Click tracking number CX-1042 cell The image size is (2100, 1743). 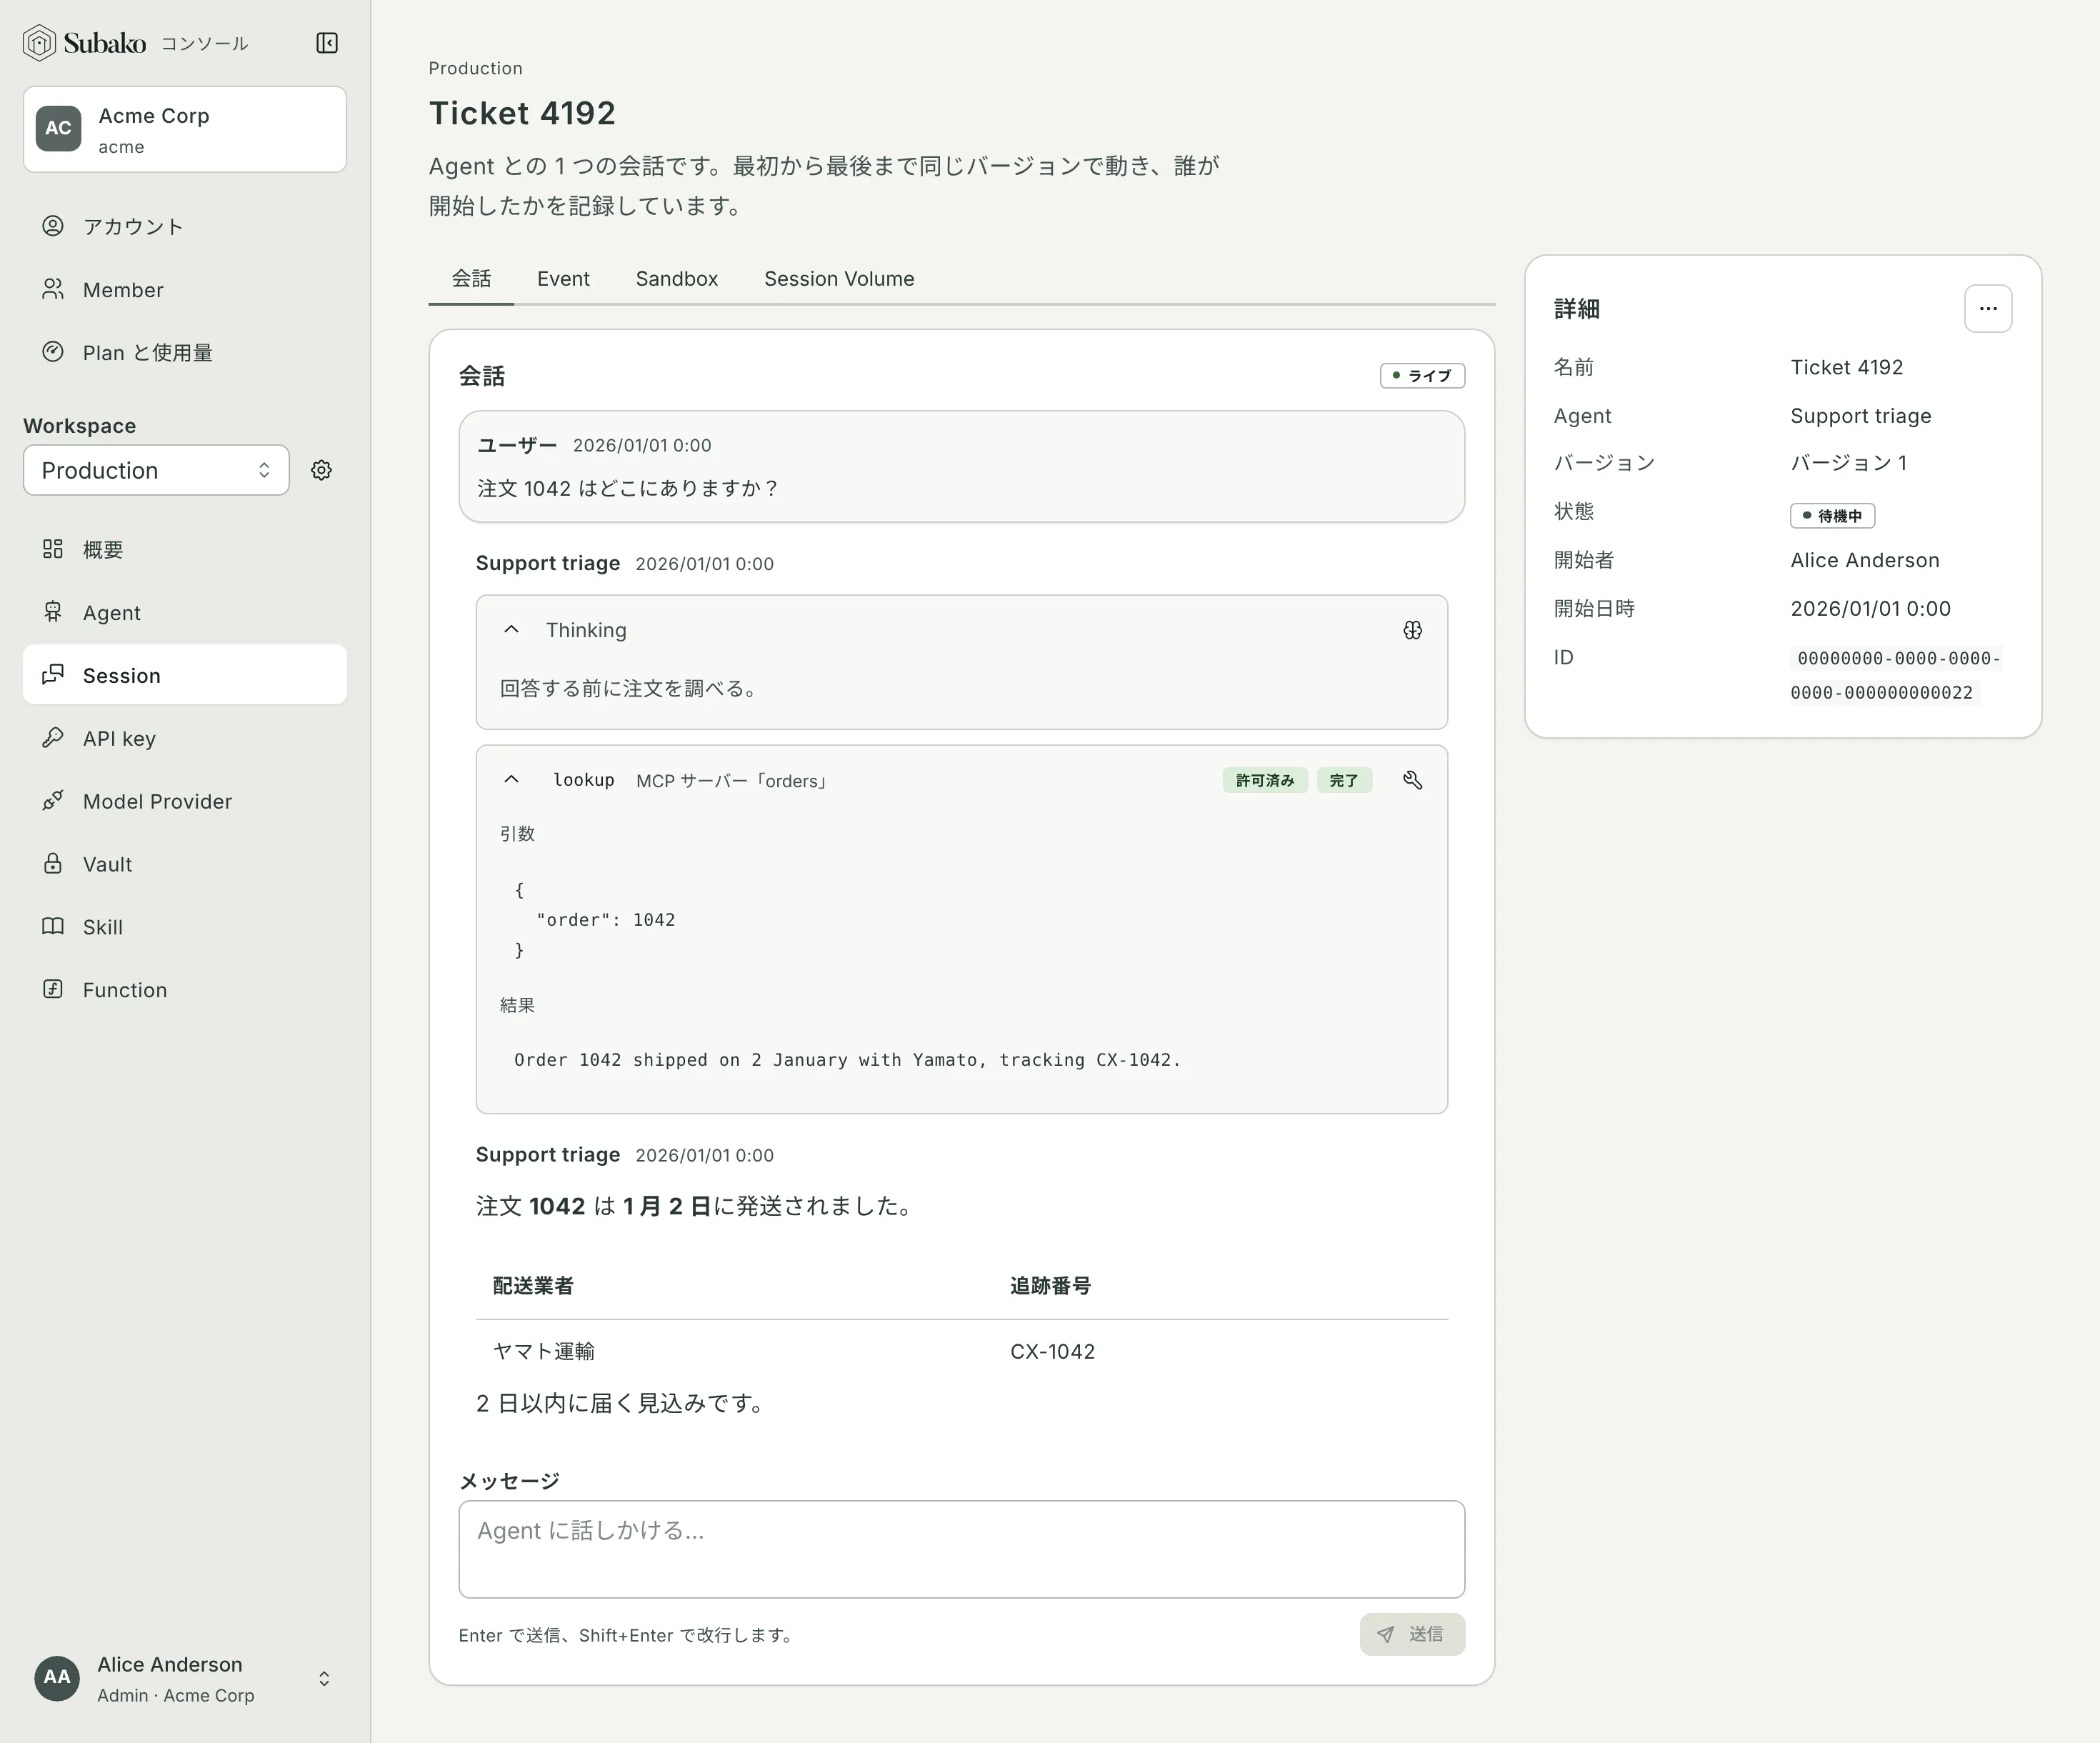[1052, 1351]
